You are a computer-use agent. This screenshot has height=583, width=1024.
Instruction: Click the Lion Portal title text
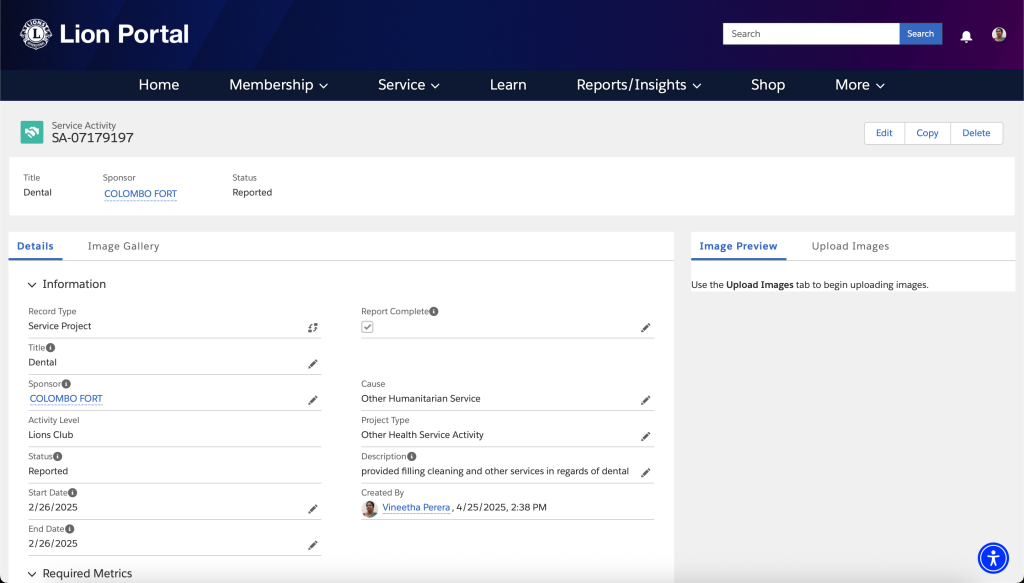124,34
